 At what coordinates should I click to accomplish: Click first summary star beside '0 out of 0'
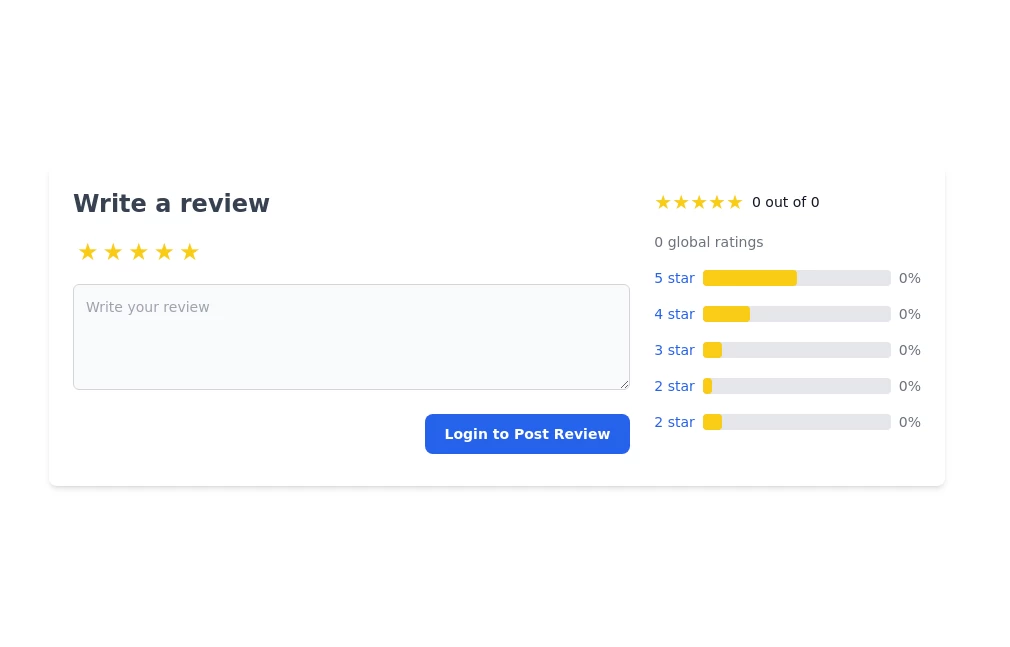pyautogui.click(x=663, y=202)
